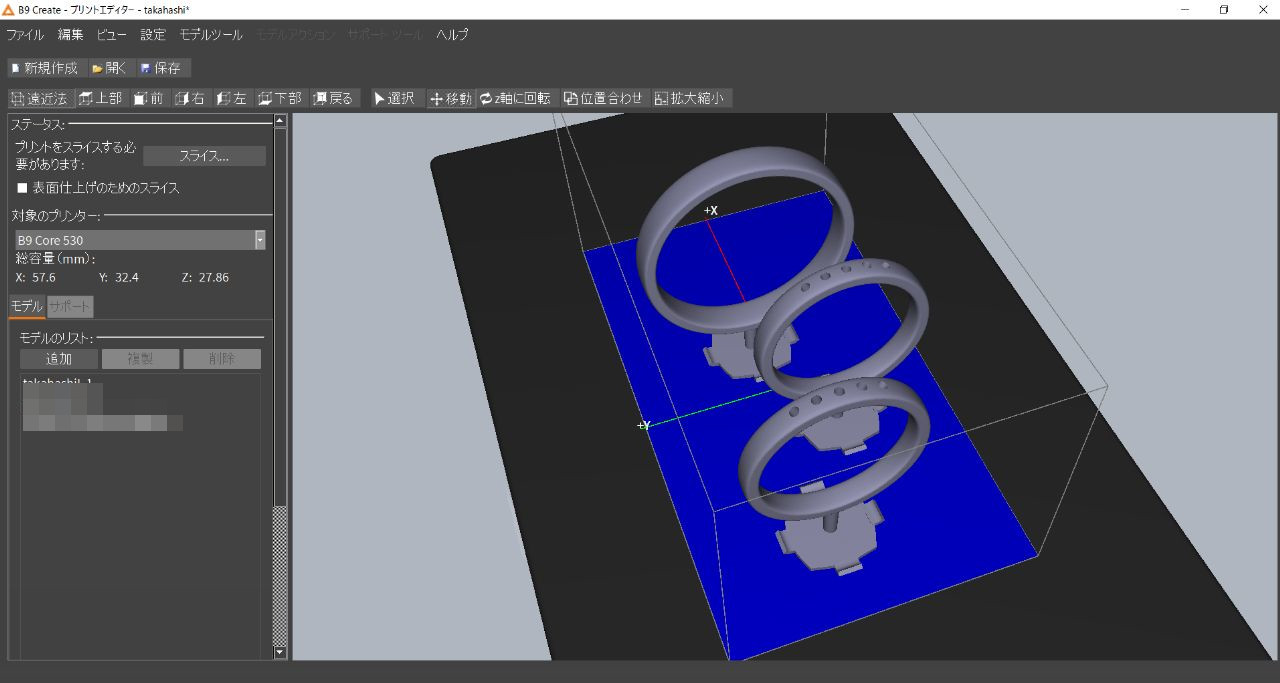Open the 設定 menu
1280x683 pixels.
pyautogui.click(x=153, y=34)
